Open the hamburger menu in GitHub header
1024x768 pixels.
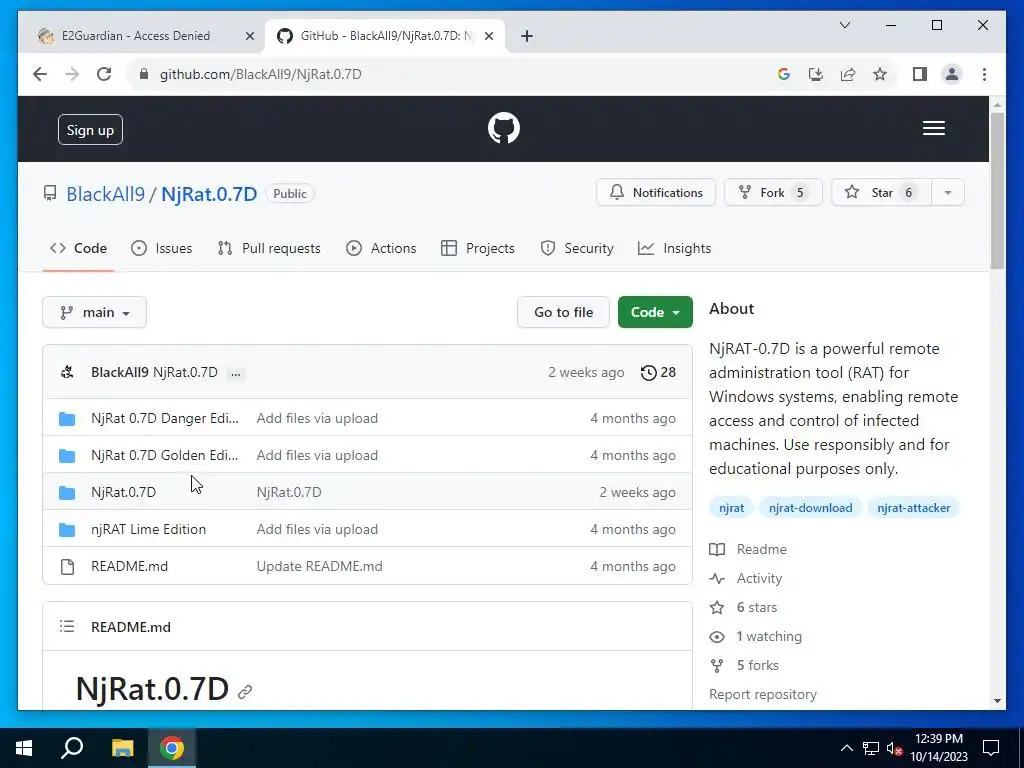click(933, 128)
